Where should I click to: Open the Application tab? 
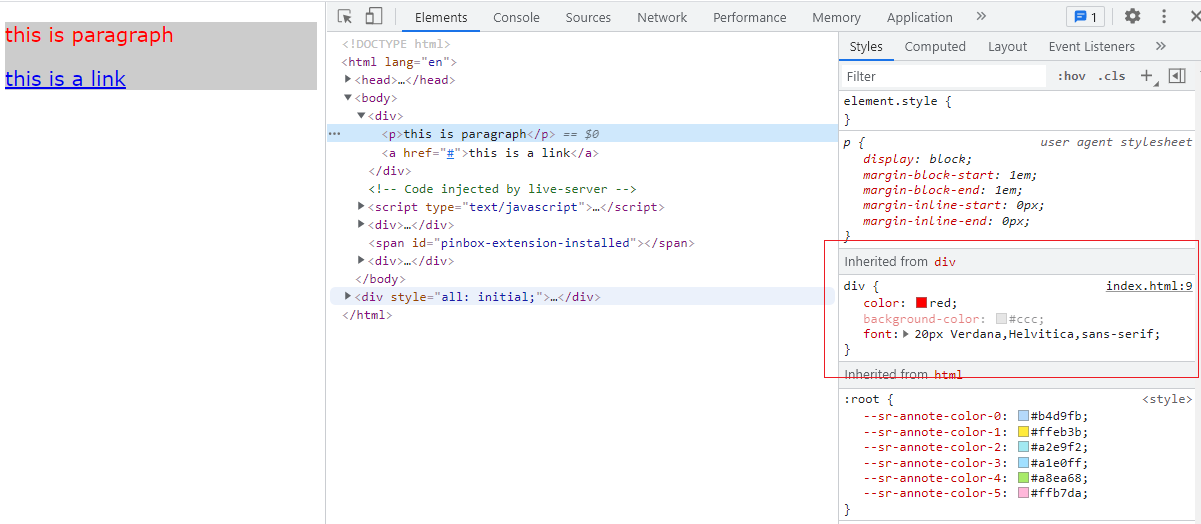click(x=919, y=17)
